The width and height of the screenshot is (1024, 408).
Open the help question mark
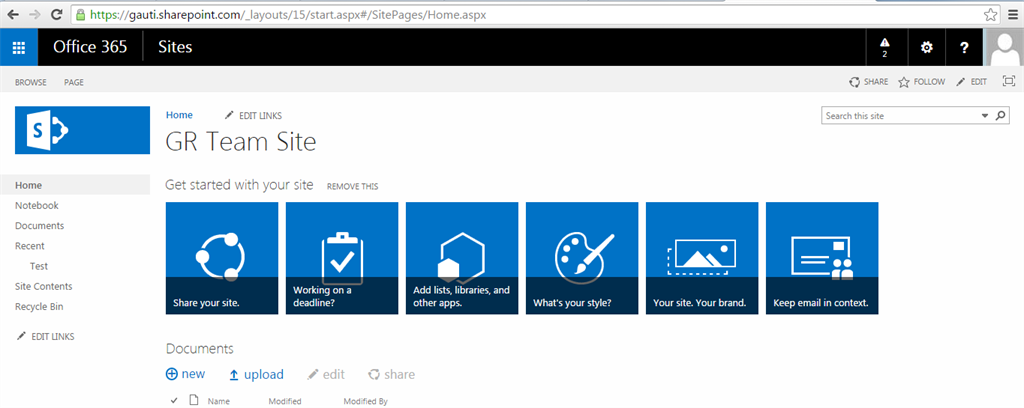coord(964,47)
